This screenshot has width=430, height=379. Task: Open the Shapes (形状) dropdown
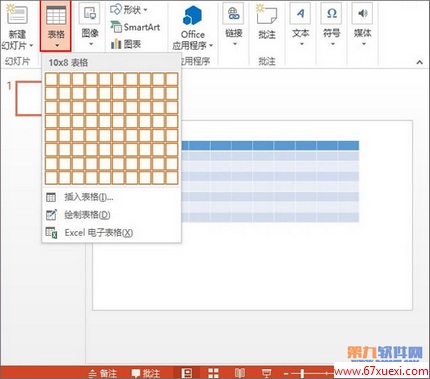click(129, 10)
